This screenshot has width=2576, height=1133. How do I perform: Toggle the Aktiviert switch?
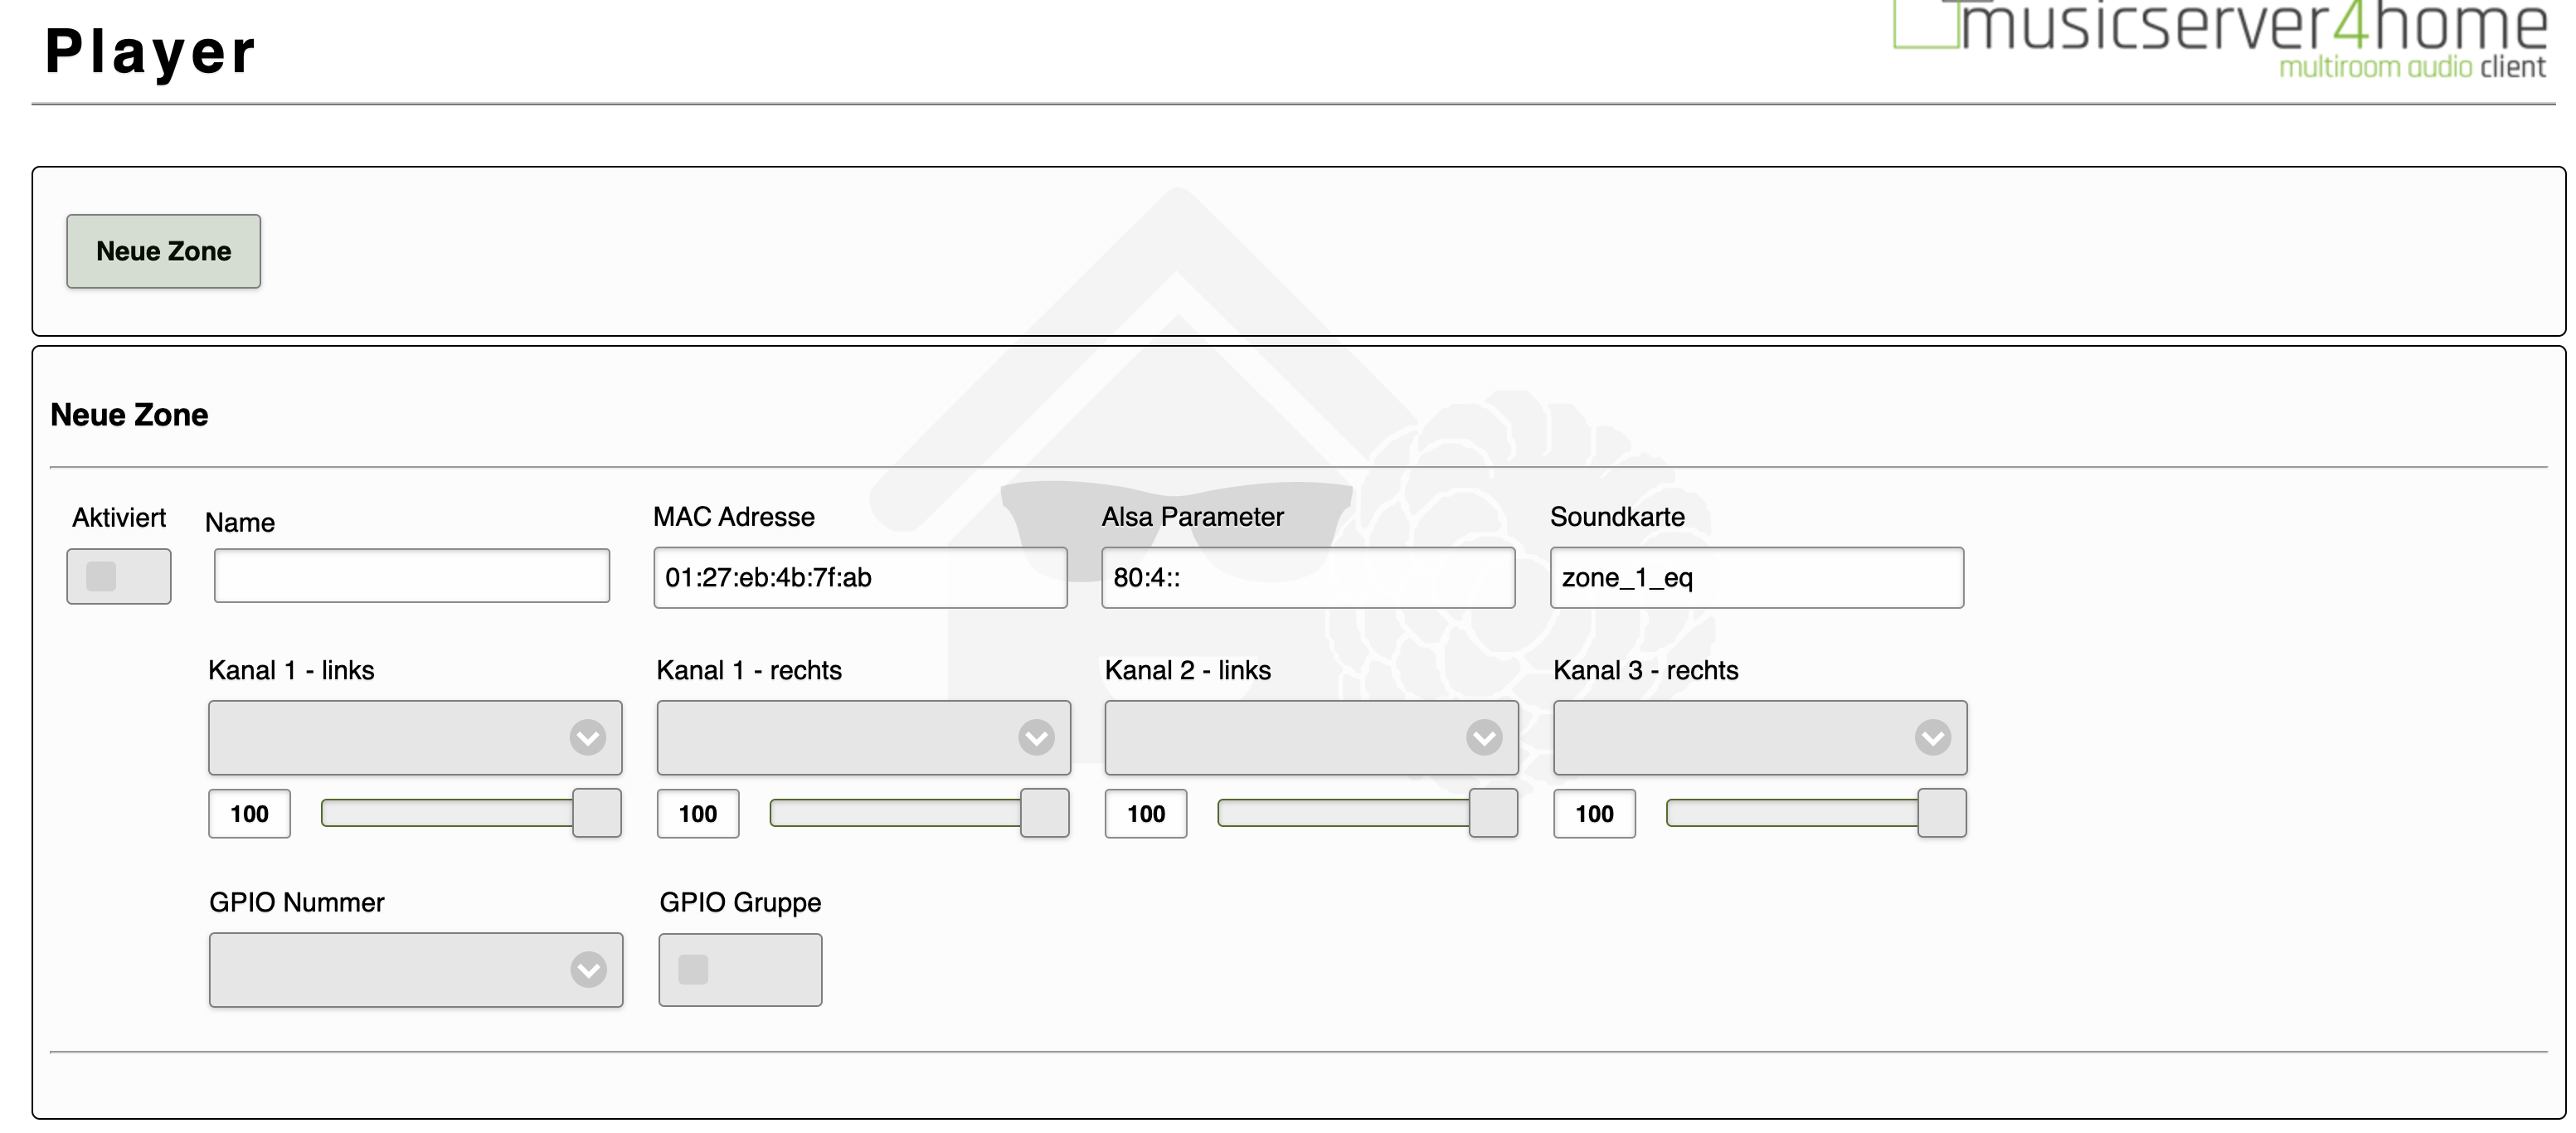coord(118,576)
